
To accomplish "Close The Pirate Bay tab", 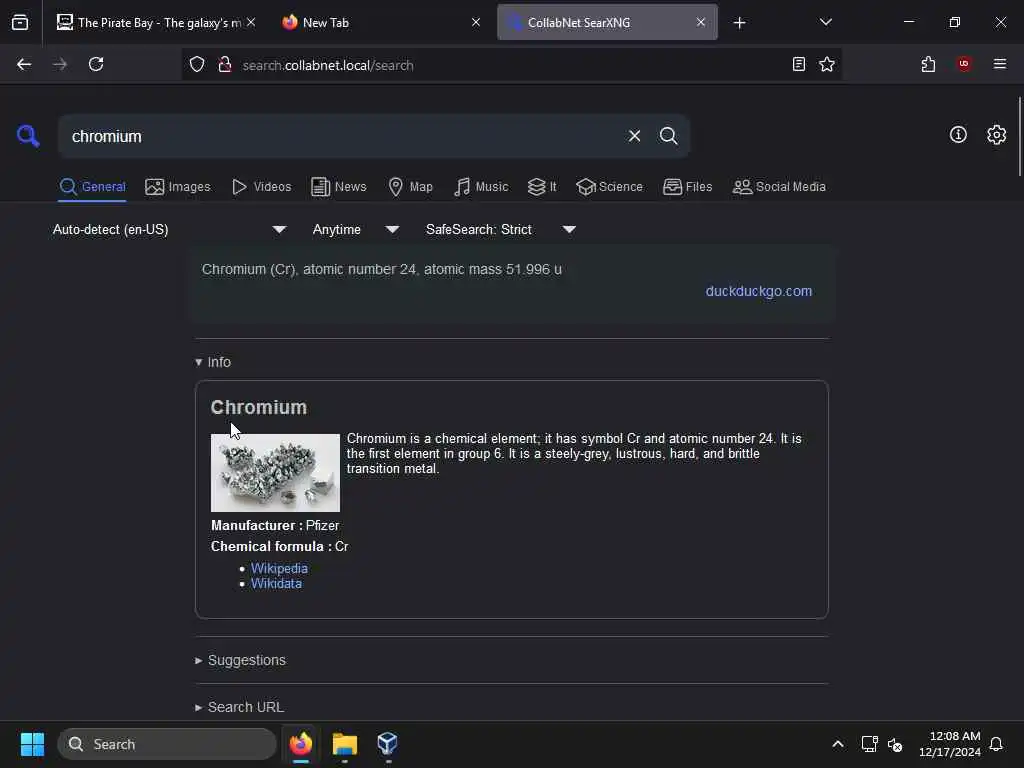I will [251, 22].
